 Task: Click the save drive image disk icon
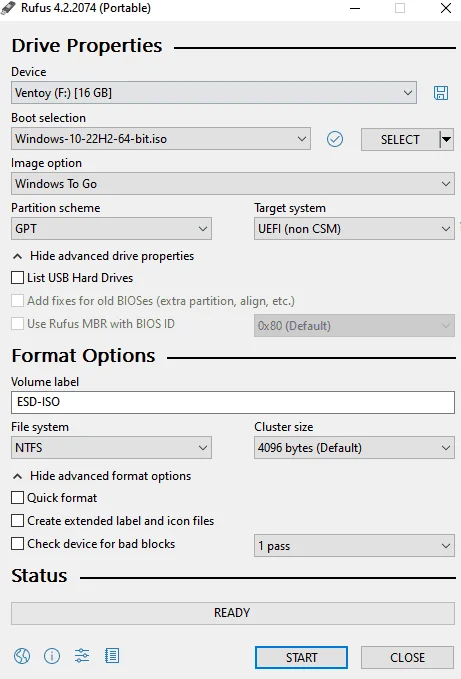(x=441, y=93)
